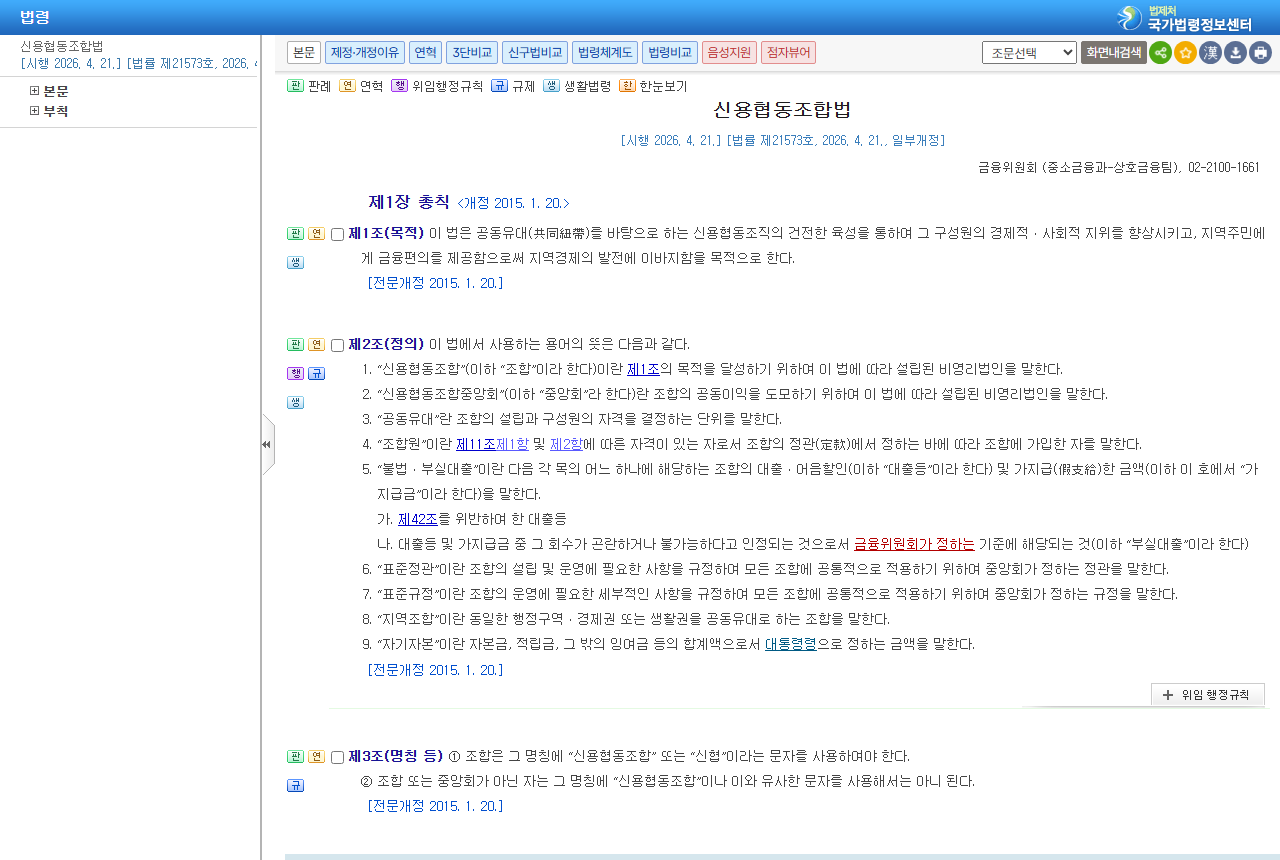Expand the 부칙 tree node
The height and width of the screenshot is (860, 1280).
(x=35, y=111)
